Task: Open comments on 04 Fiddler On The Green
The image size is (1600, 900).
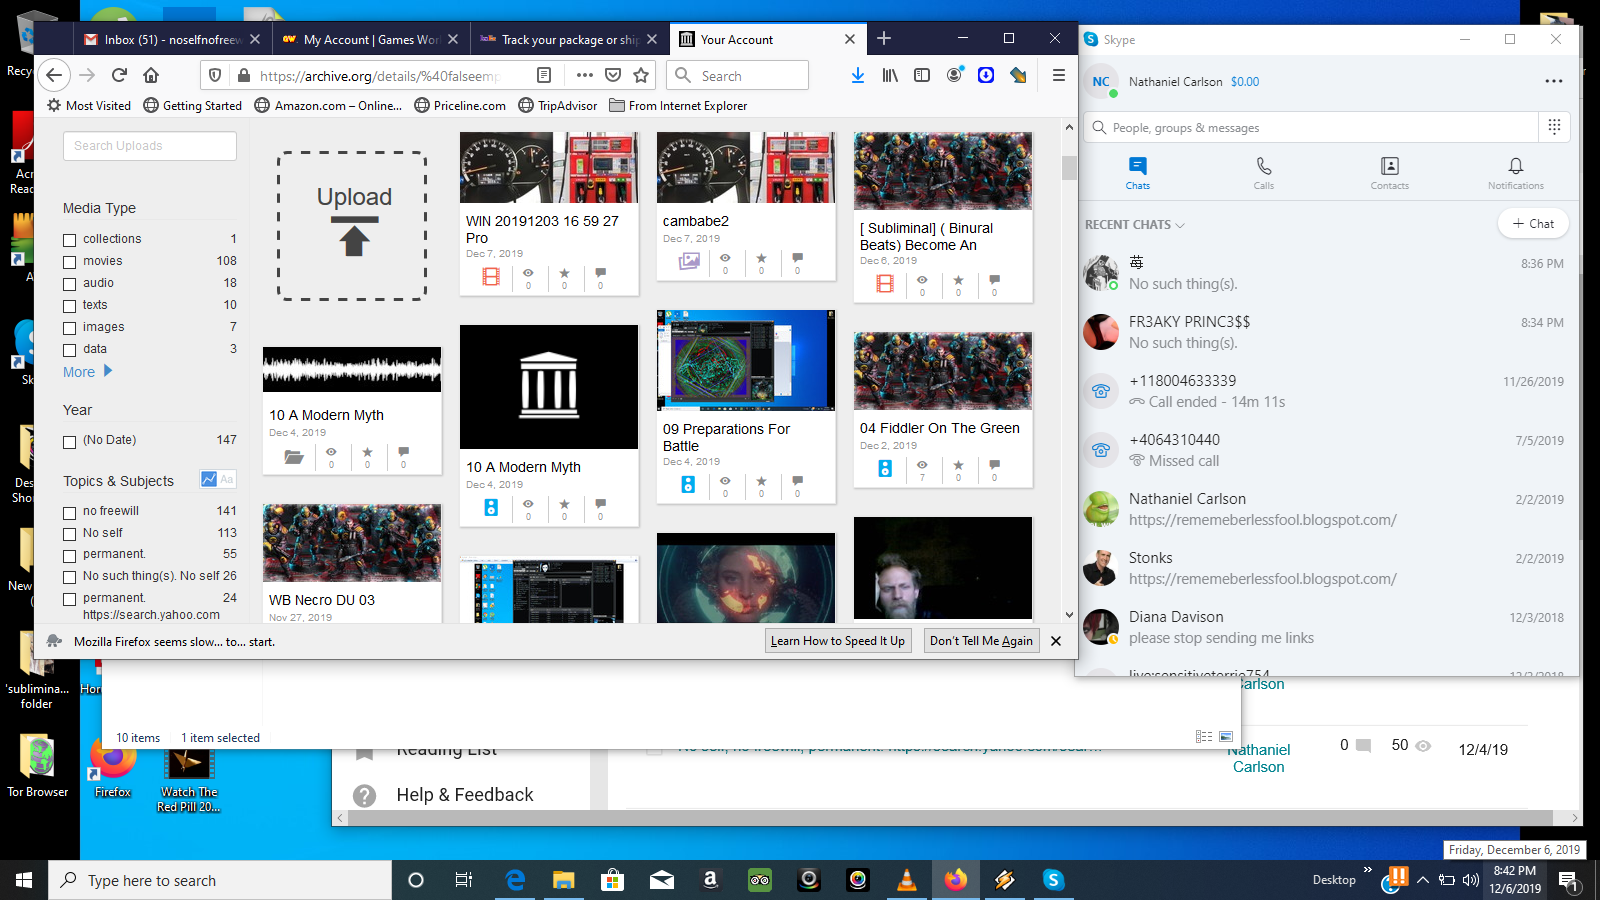Action: pos(994,465)
